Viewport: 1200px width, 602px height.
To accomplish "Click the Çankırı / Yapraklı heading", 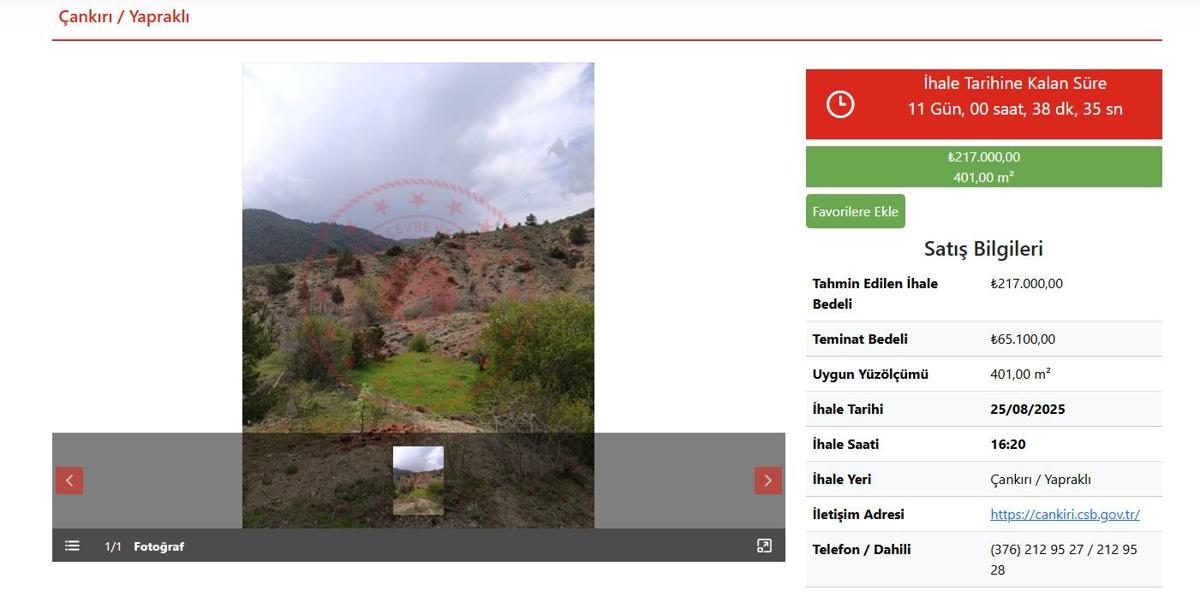I will coord(124,17).
